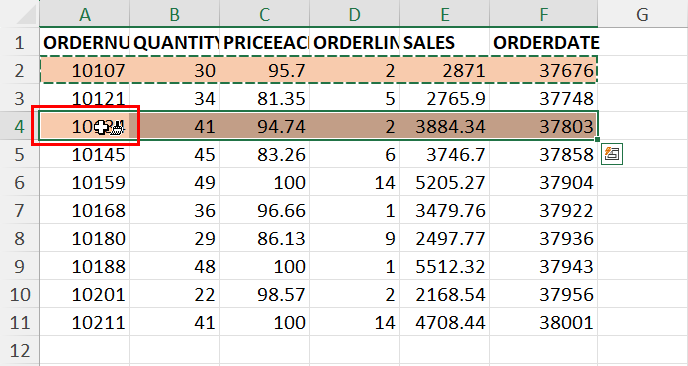Select column A header
Screen dimensions: 688x366
(x=85, y=14)
